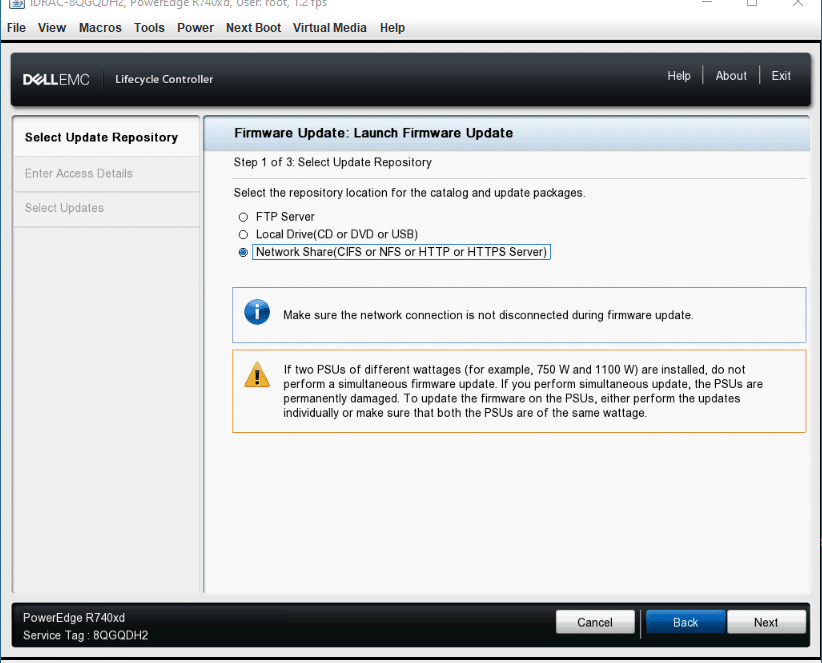Open the Help menu in menu bar
Screen dimensions: 822x663
click(x=392, y=28)
